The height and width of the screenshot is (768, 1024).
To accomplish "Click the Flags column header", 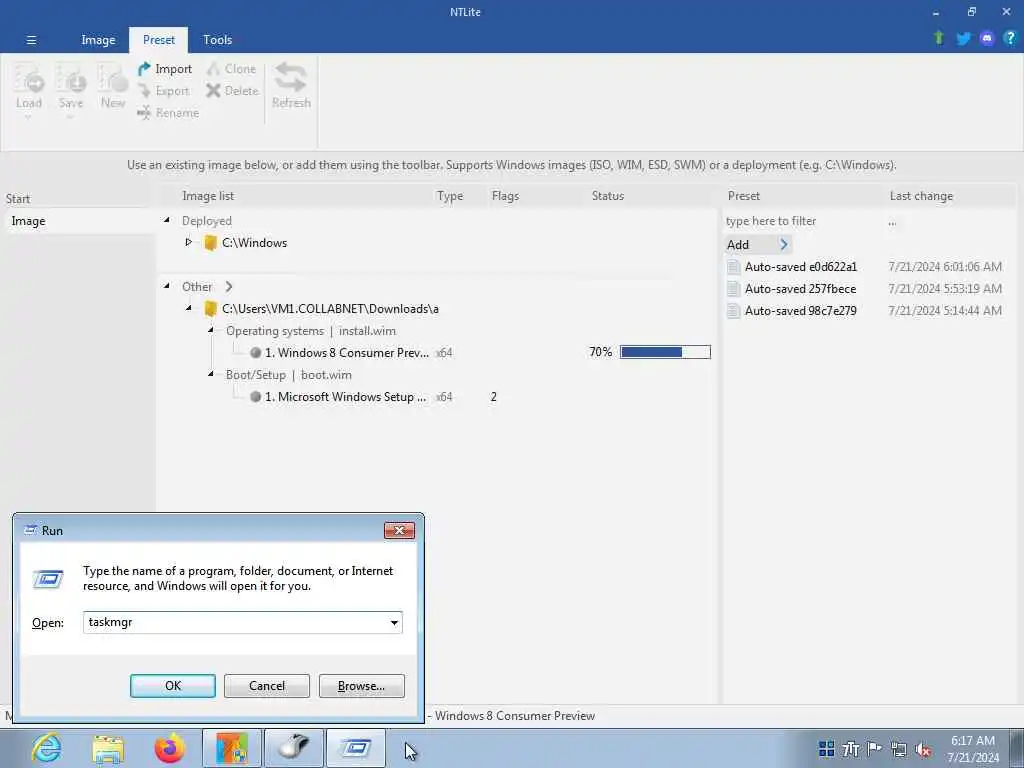I will click(x=505, y=196).
